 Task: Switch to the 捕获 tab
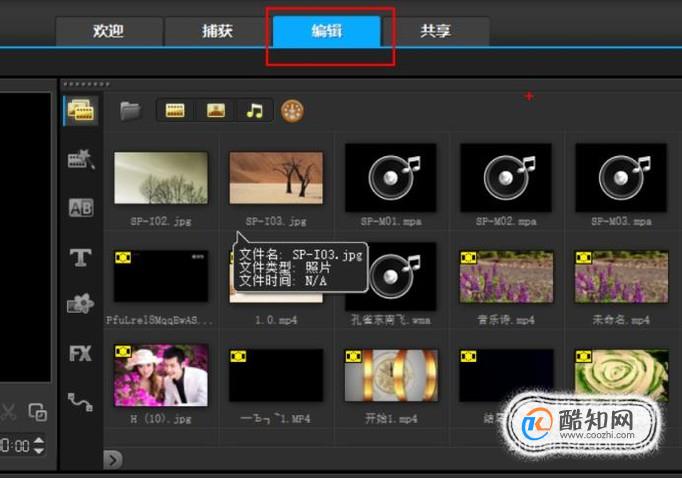[217, 31]
